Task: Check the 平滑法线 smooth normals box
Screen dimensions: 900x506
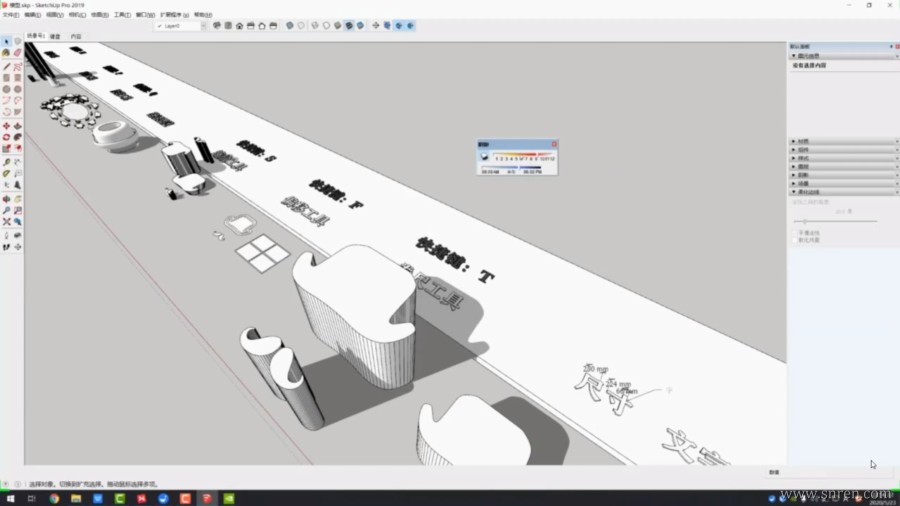Action: click(x=796, y=233)
